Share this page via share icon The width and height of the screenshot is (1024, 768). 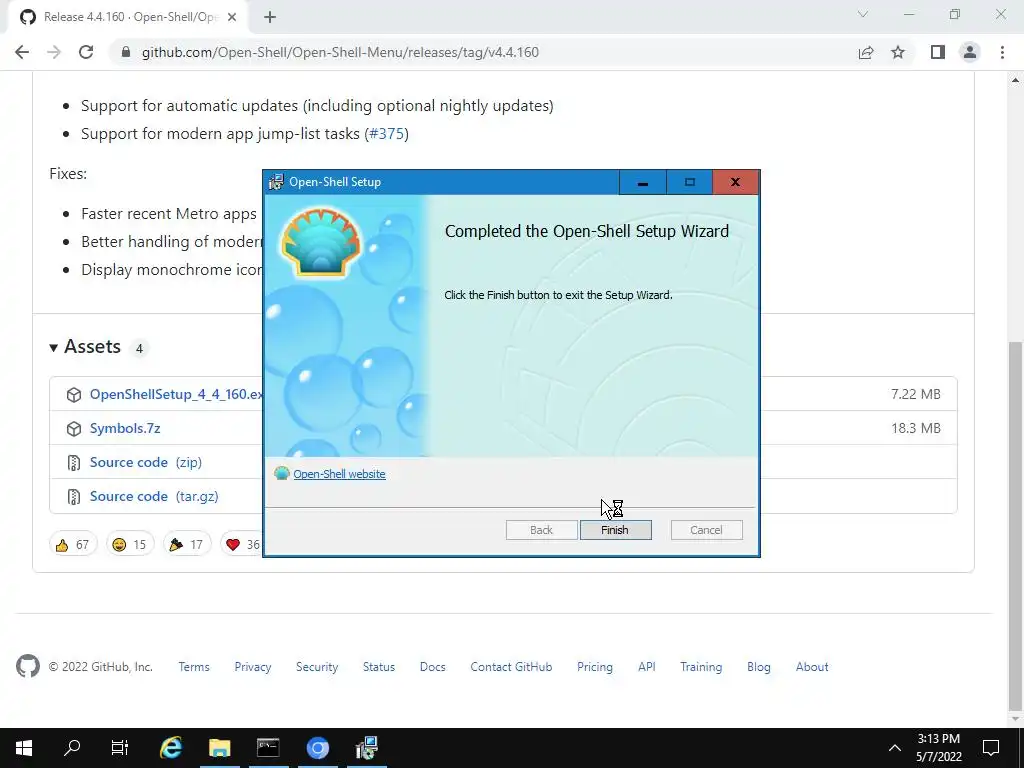866,52
